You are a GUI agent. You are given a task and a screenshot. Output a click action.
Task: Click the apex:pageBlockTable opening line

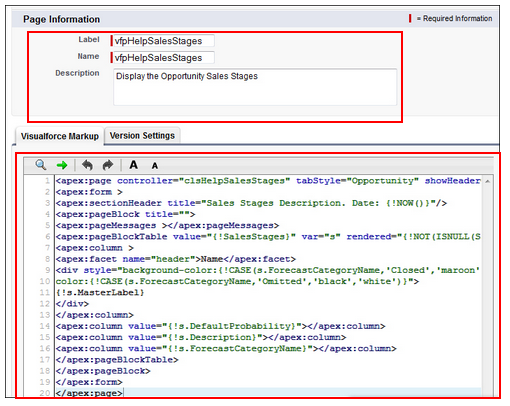point(268,237)
